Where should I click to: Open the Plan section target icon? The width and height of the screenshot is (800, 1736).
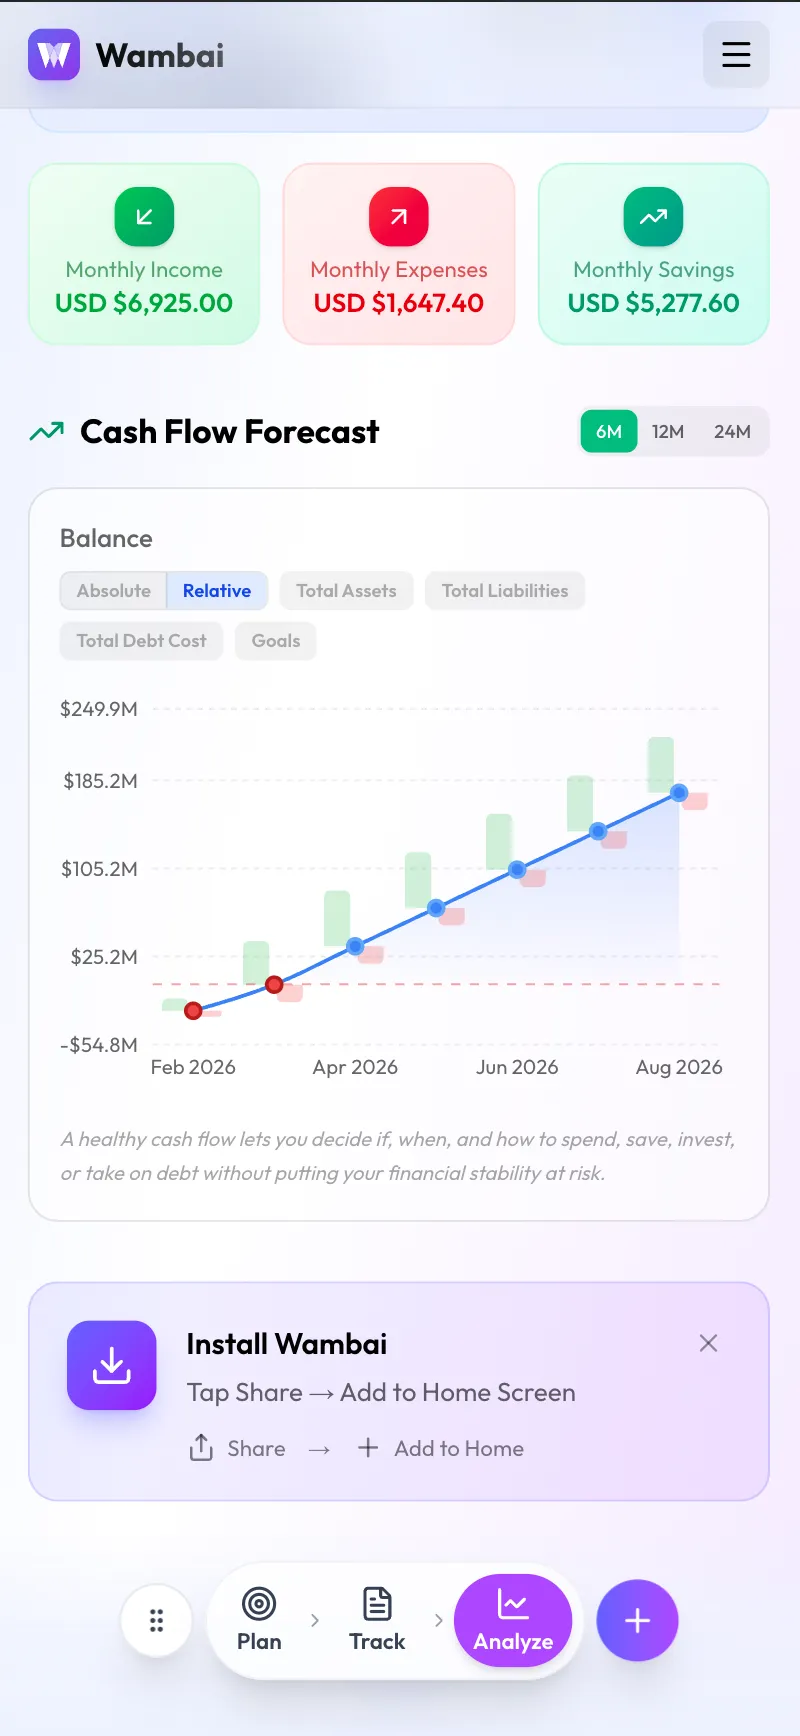point(258,1603)
